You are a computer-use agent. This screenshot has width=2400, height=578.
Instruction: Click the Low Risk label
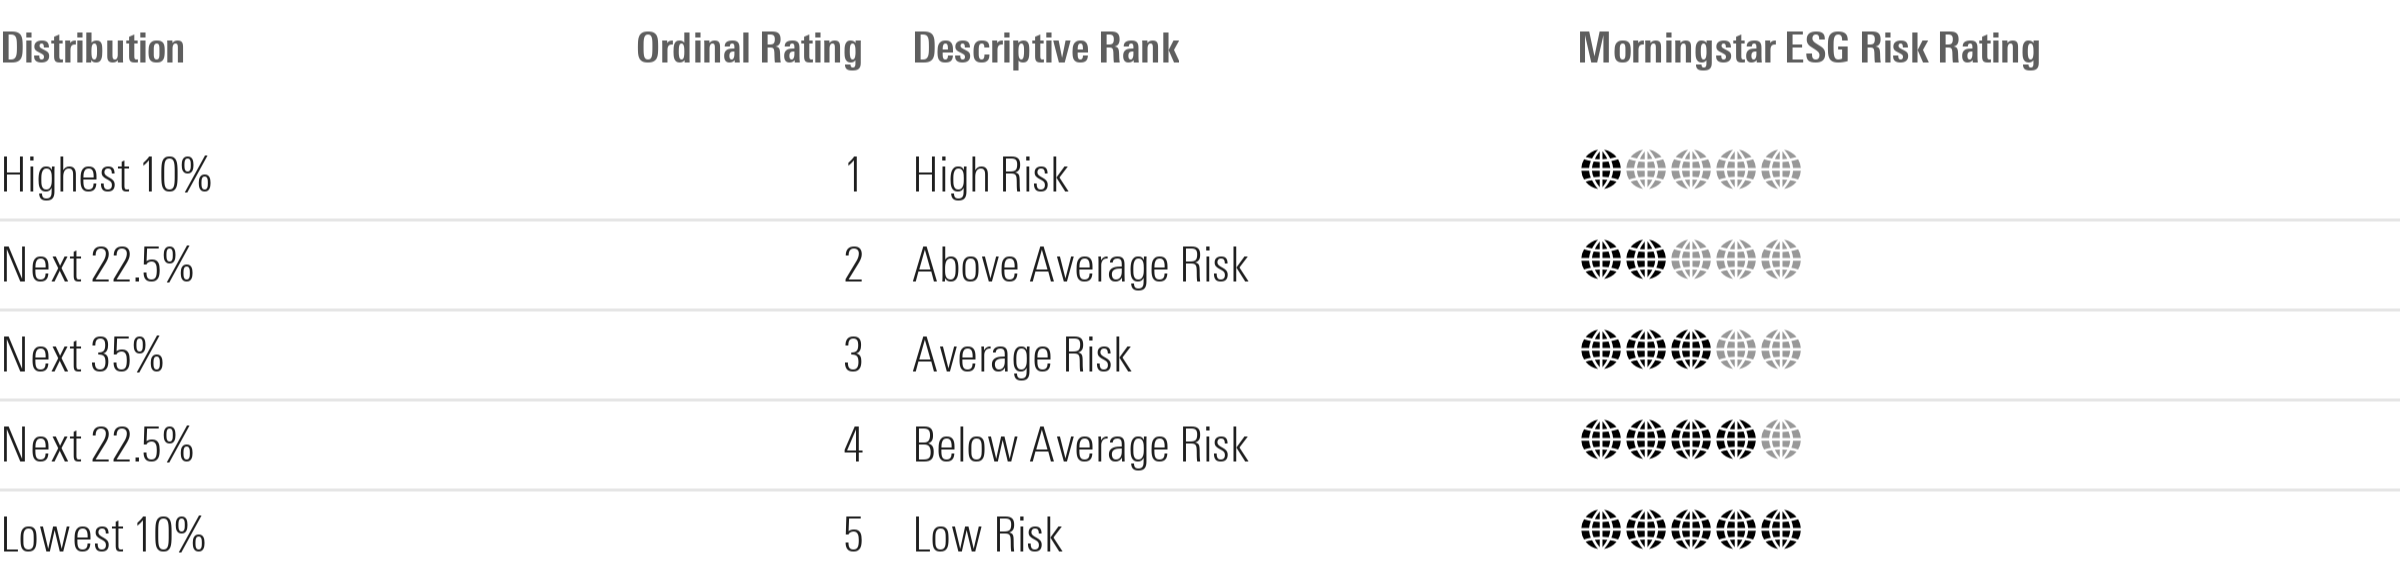[x=987, y=535]
